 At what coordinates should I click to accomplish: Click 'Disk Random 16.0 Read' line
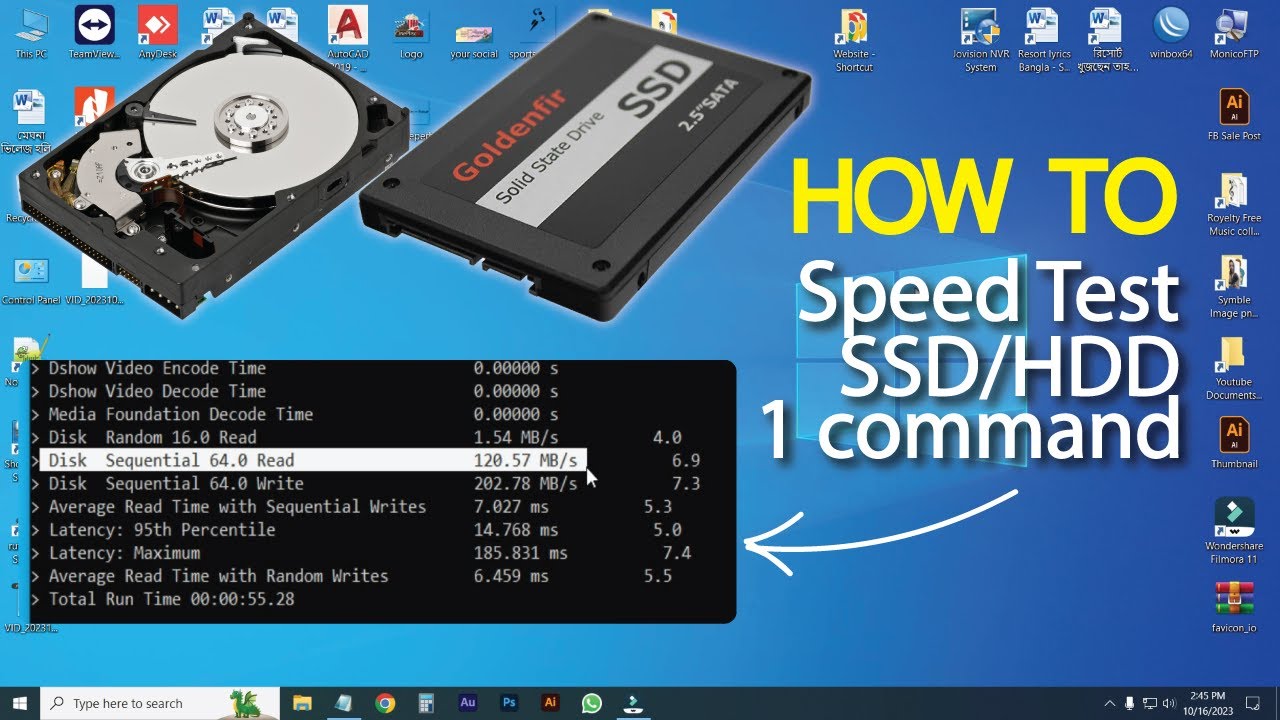coord(153,437)
